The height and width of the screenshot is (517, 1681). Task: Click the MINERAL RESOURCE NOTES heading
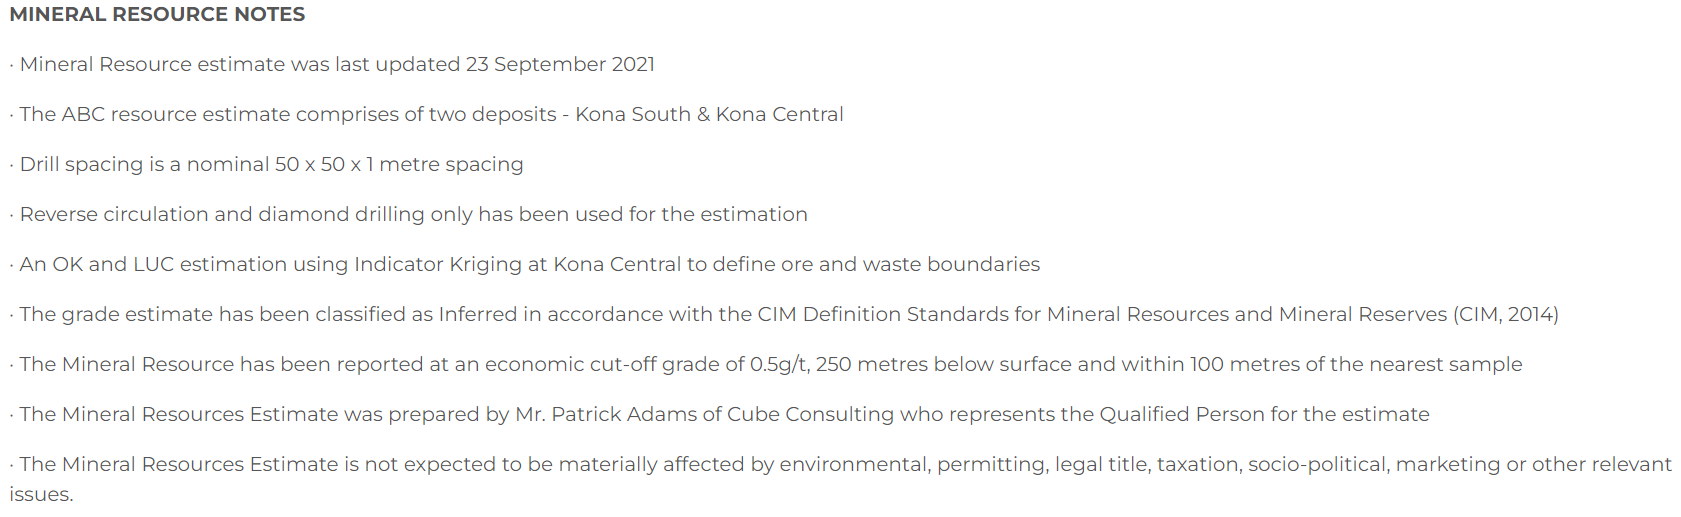click(157, 15)
